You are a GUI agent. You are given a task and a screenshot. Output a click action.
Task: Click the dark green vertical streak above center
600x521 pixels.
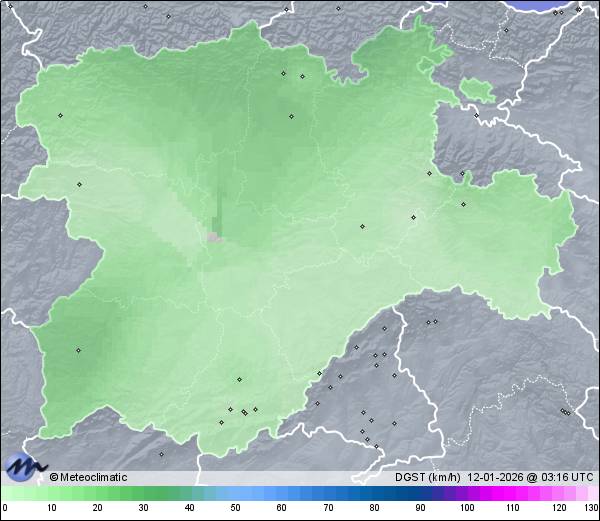click(220, 205)
